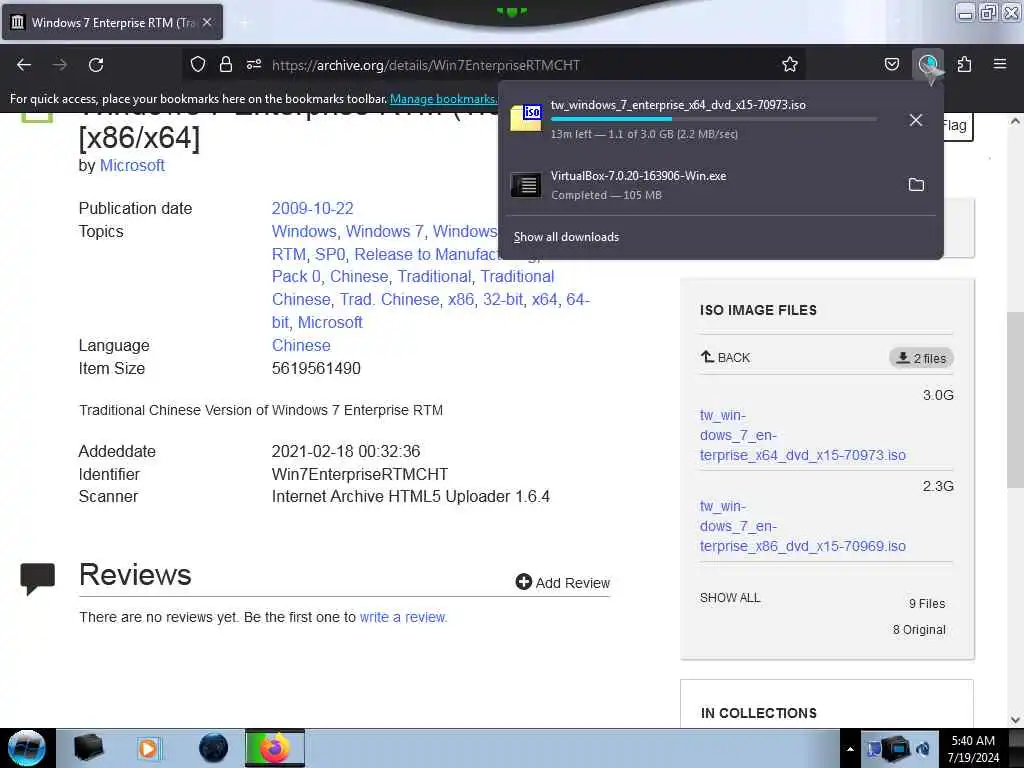Click the 9 Files count

[x=927, y=603]
